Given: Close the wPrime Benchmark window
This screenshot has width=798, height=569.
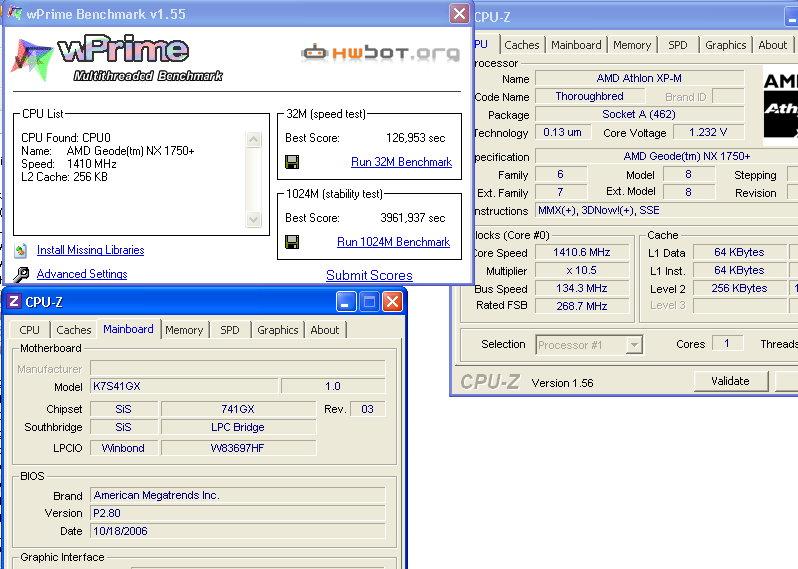Looking at the screenshot, I should [x=459, y=14].
